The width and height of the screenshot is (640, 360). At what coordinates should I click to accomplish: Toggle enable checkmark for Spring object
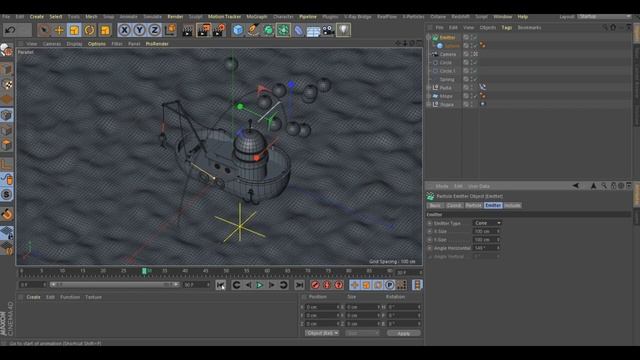click(475, 80)
